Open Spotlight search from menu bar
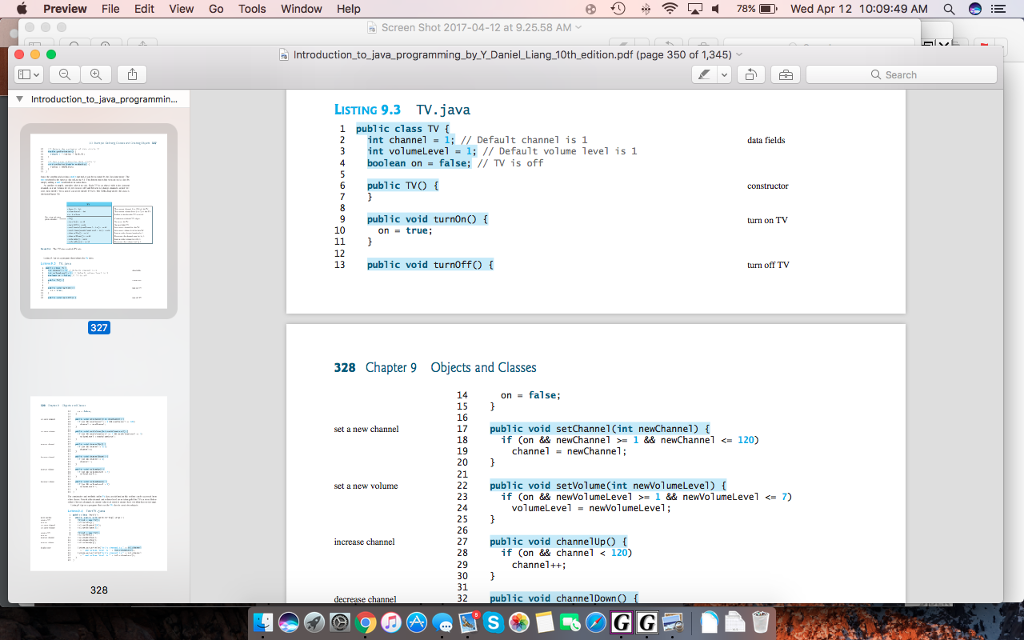This screenshot has width=1024, height=640. pos(948,8)
